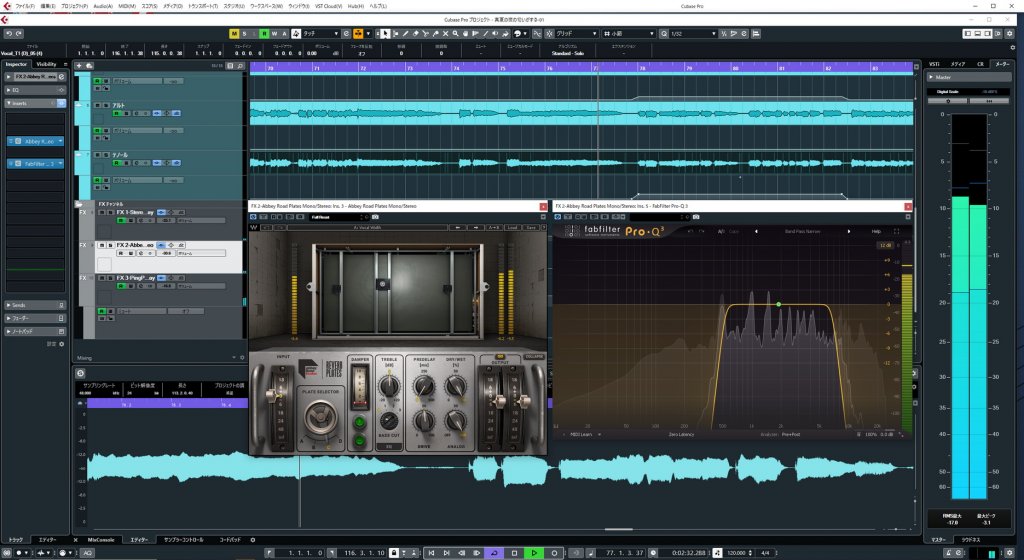
Task: Click Help in FabFilter Pro-Q 3
Action: [876, 232]
